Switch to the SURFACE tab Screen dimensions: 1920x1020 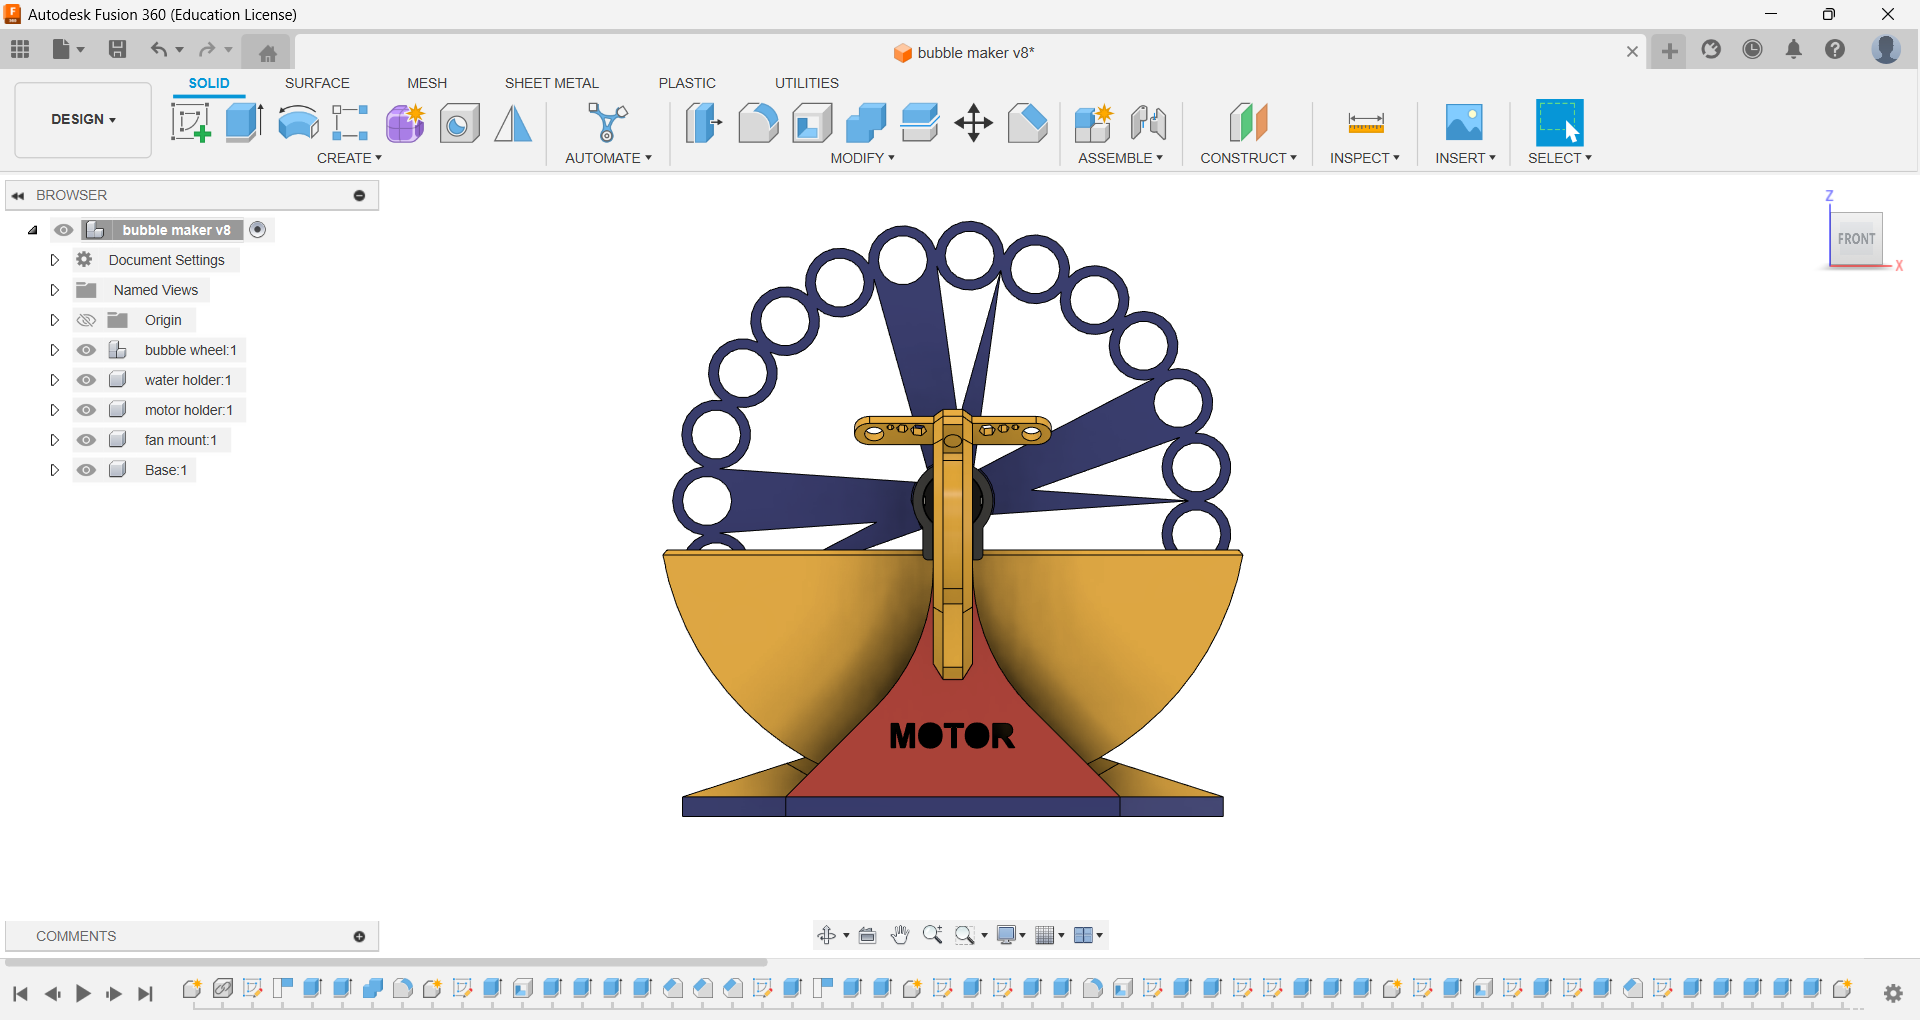(x=317, y=83)
